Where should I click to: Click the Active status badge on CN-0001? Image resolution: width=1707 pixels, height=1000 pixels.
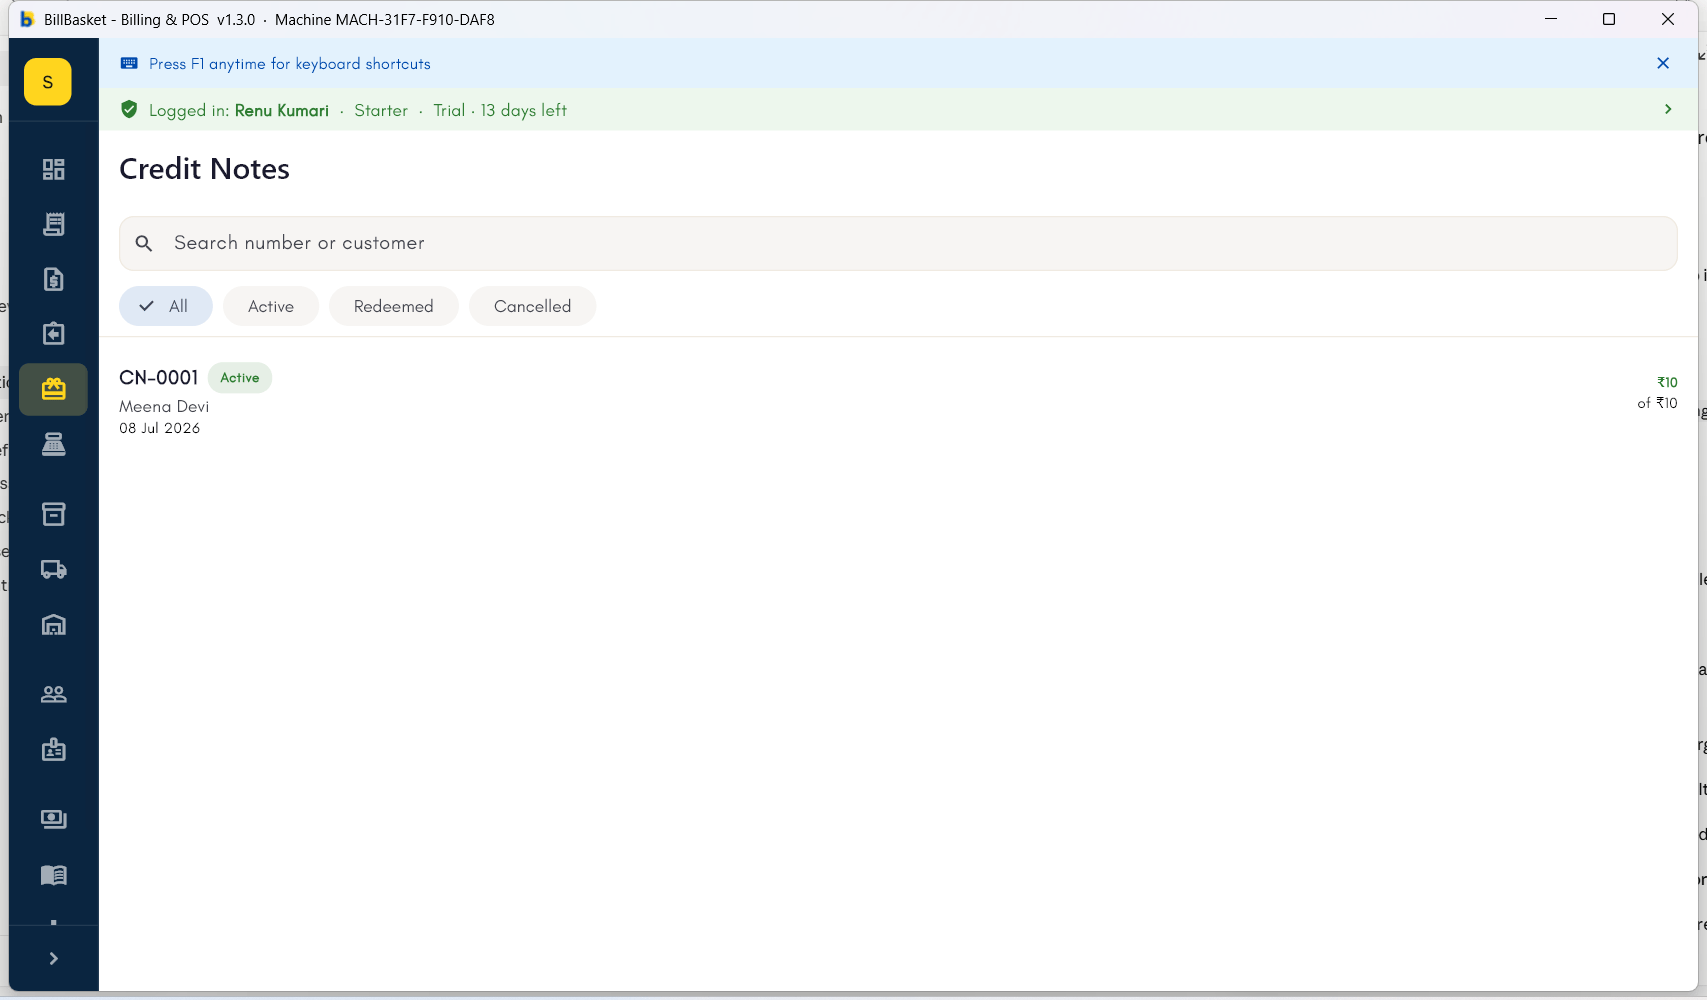click(x=240, y=378)
